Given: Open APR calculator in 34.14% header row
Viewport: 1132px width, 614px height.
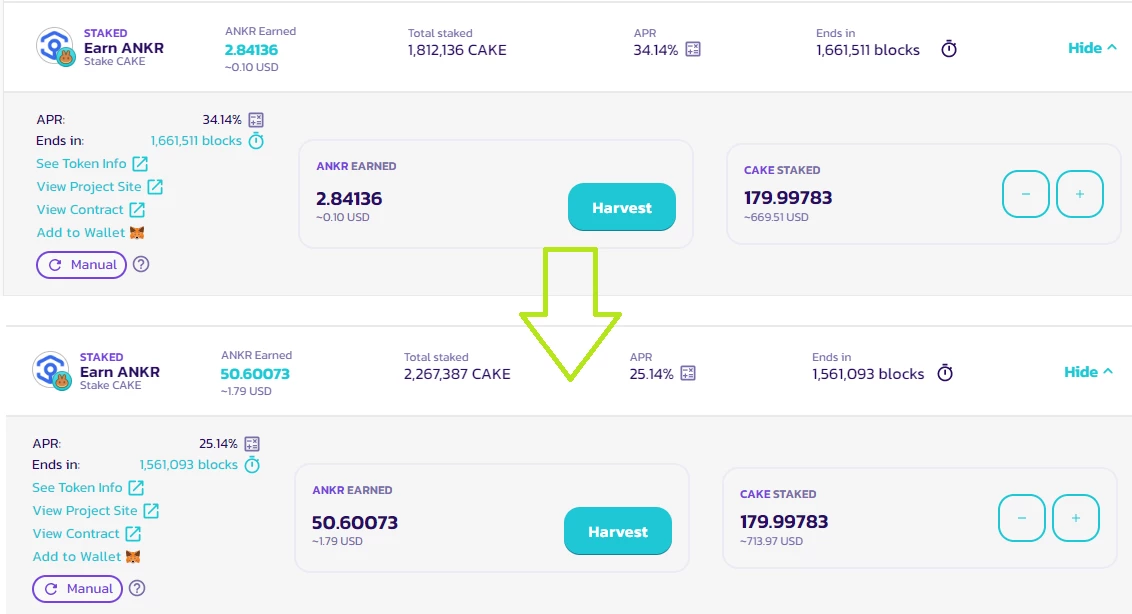Looking at the screenshot, I should tap(693, 49).
